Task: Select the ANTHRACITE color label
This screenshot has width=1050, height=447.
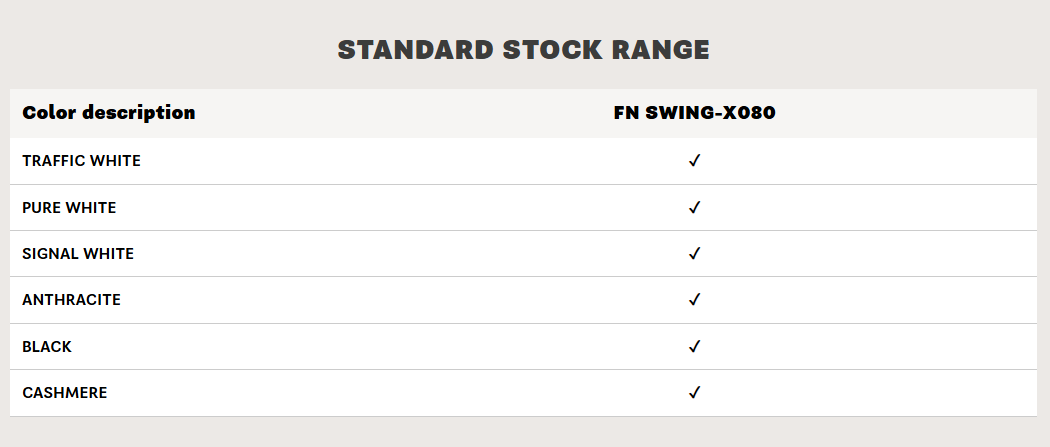Action: click(72, 300)
